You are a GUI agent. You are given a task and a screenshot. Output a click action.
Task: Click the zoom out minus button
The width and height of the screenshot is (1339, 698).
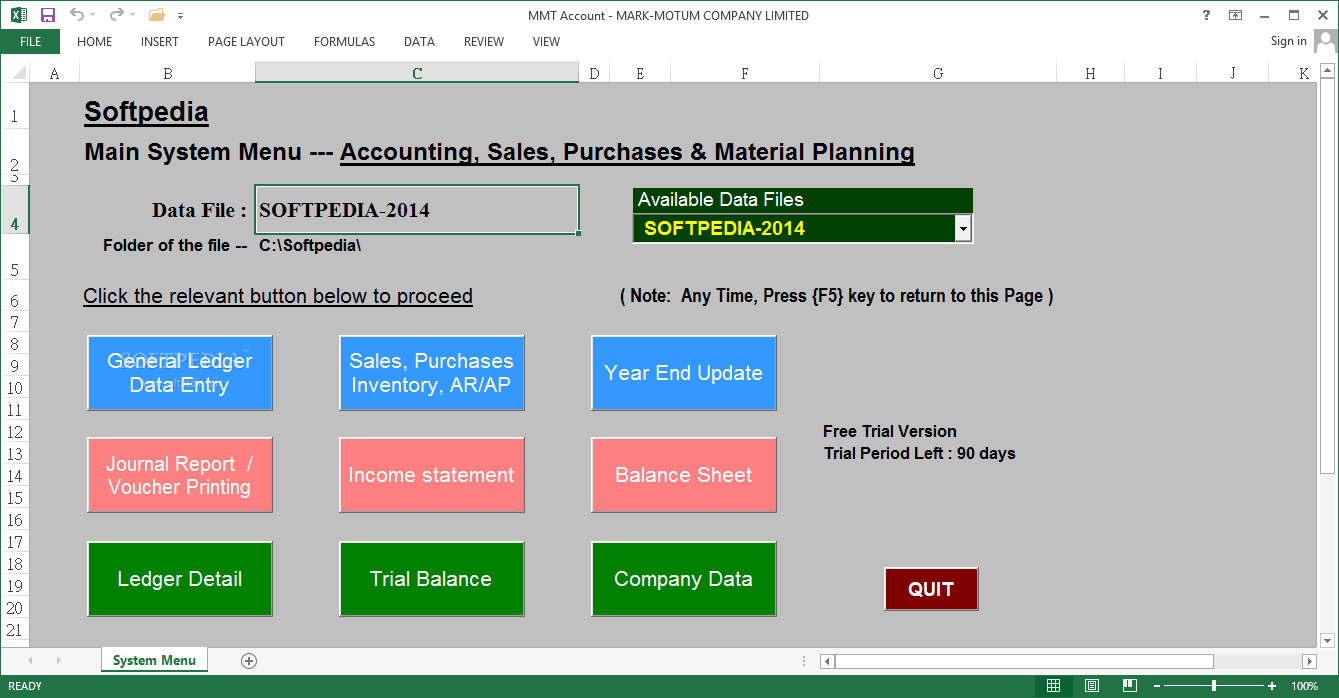click(x=1157, y=686)
